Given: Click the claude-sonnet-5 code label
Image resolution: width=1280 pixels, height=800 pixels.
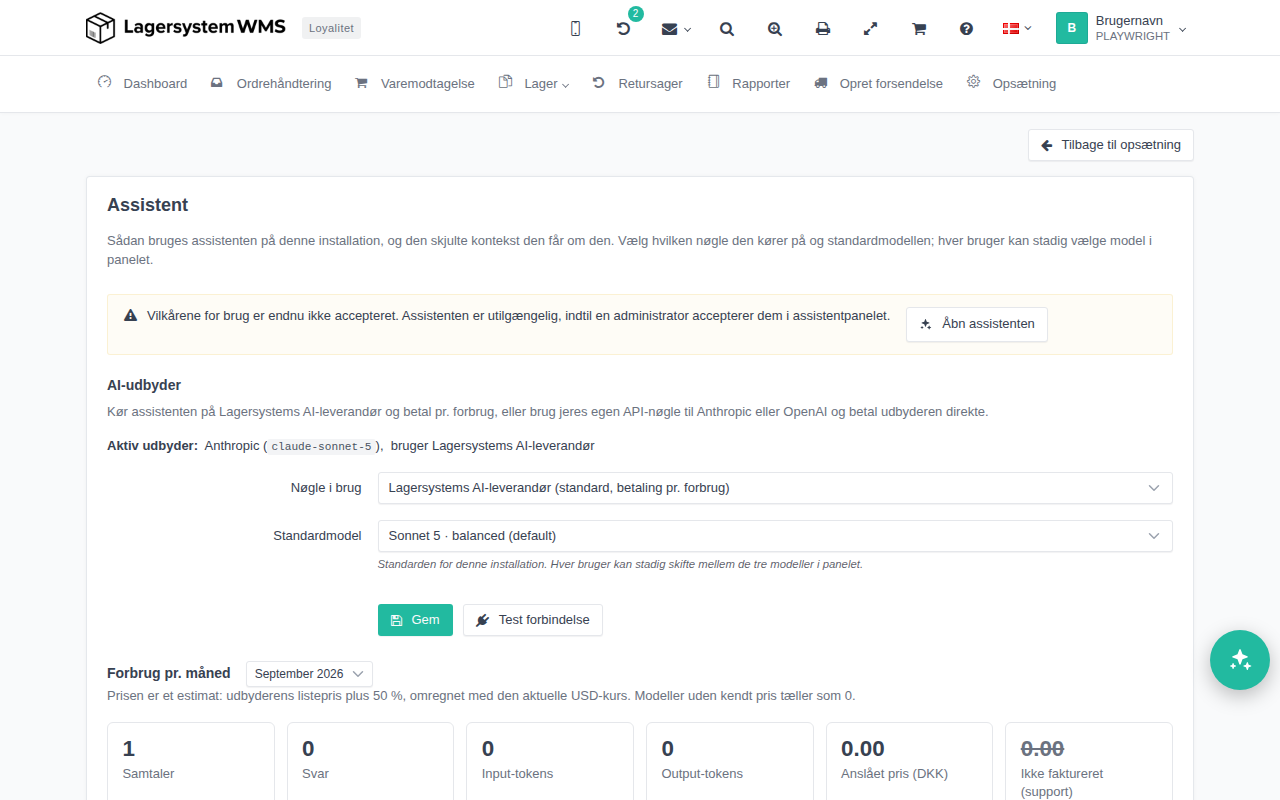Looking at the screenshot, I should tap(321, 446).
